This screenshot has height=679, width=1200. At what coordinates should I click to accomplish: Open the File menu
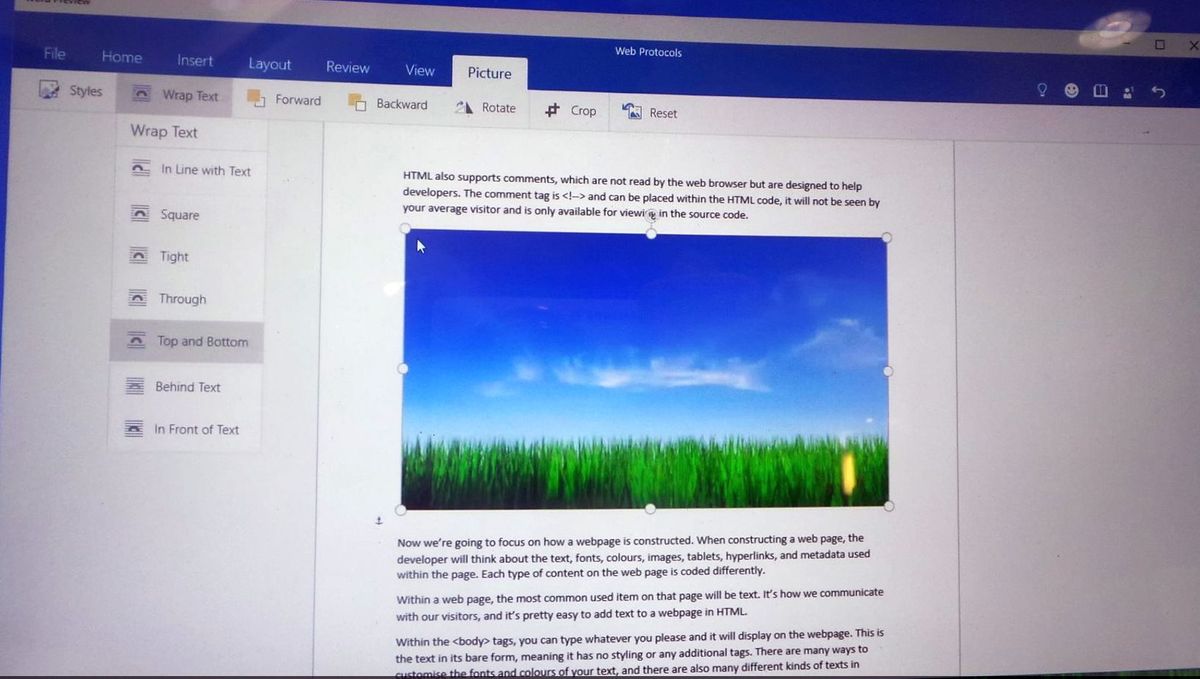54,53
